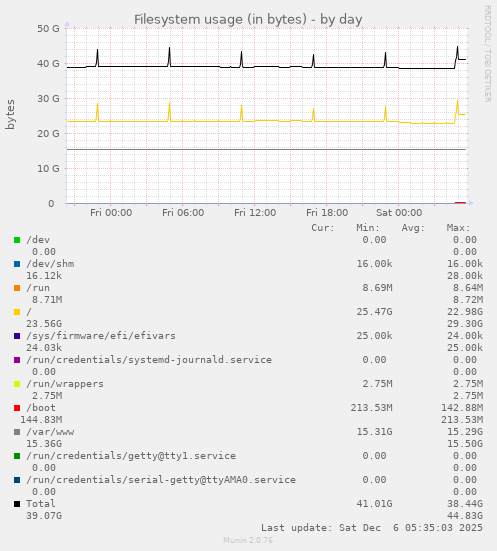The height and width of the screenshot is (551, 497).
Task: Click the 'Last update: Sat Dec 6 05:35:03 2025' text
Action: coord(372,528)
